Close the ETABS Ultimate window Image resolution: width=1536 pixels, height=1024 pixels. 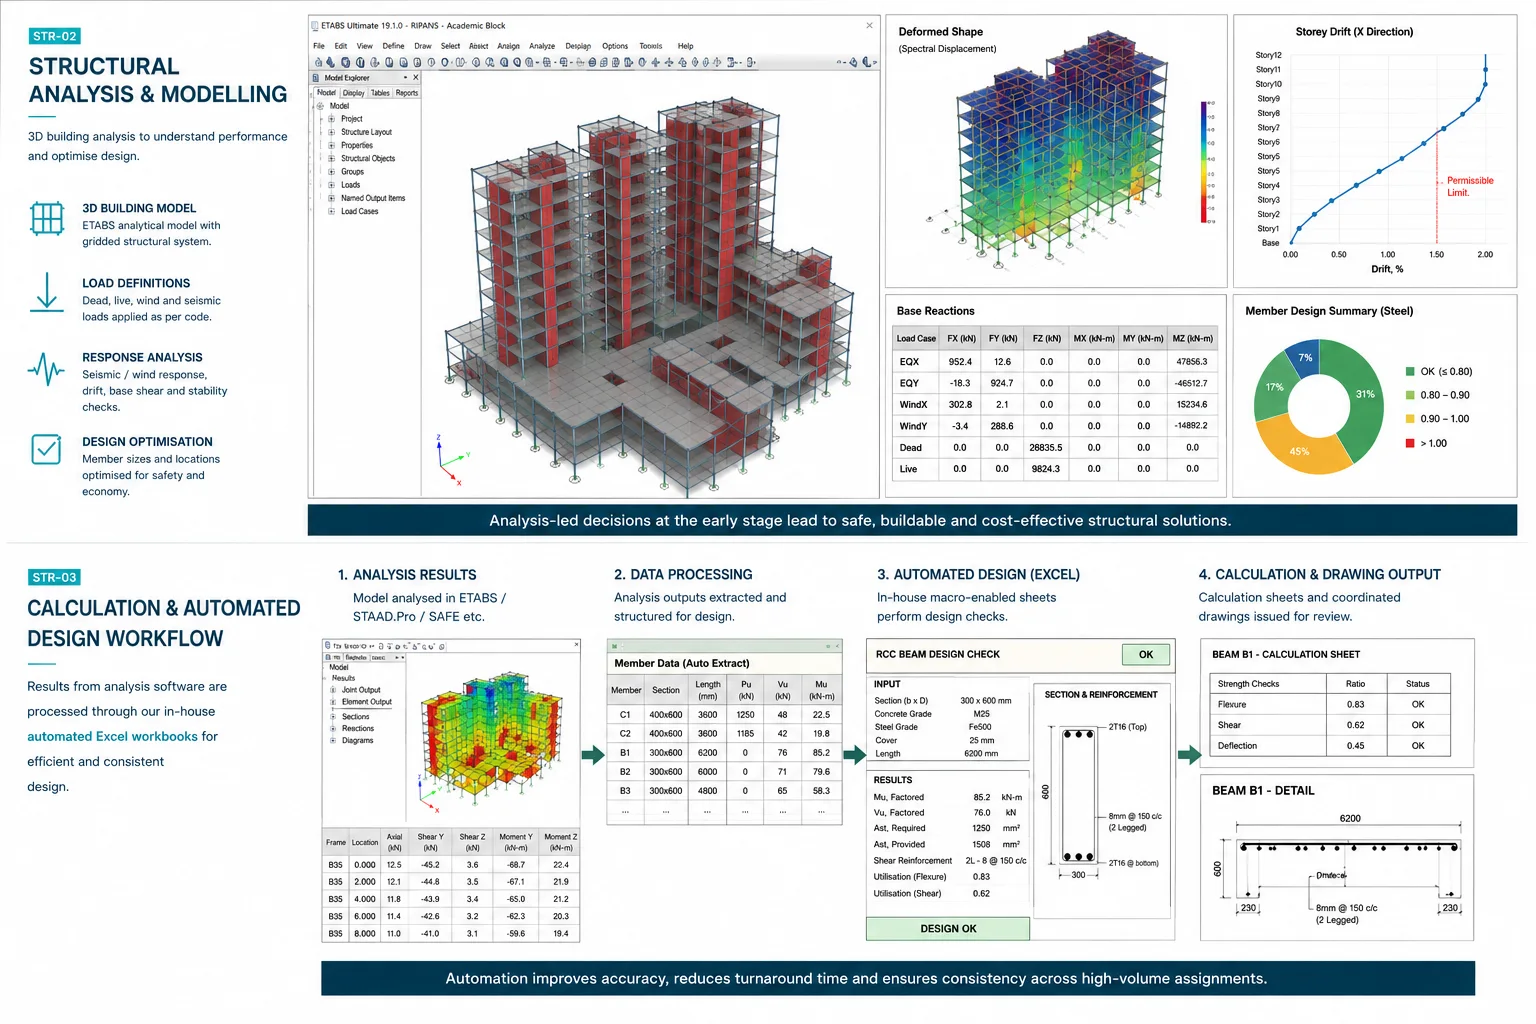coord(869,26)
